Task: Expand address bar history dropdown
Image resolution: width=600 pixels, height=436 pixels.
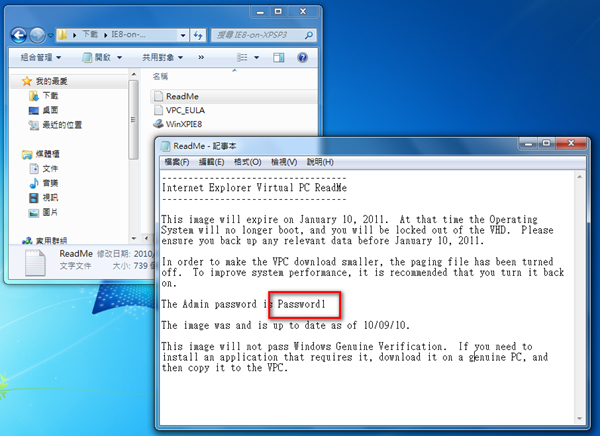Action: (183, 35)
